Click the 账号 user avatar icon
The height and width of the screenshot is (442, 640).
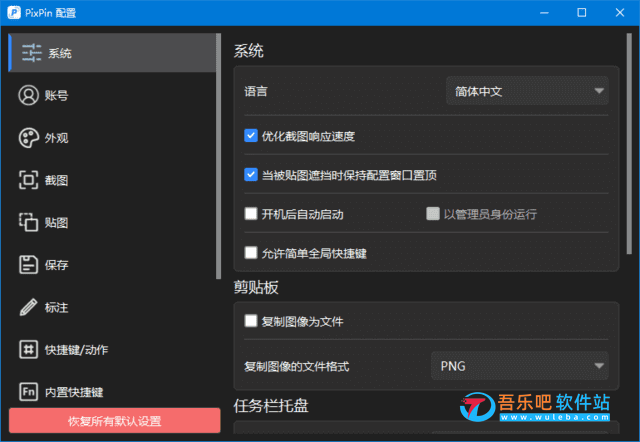point(28,96)
